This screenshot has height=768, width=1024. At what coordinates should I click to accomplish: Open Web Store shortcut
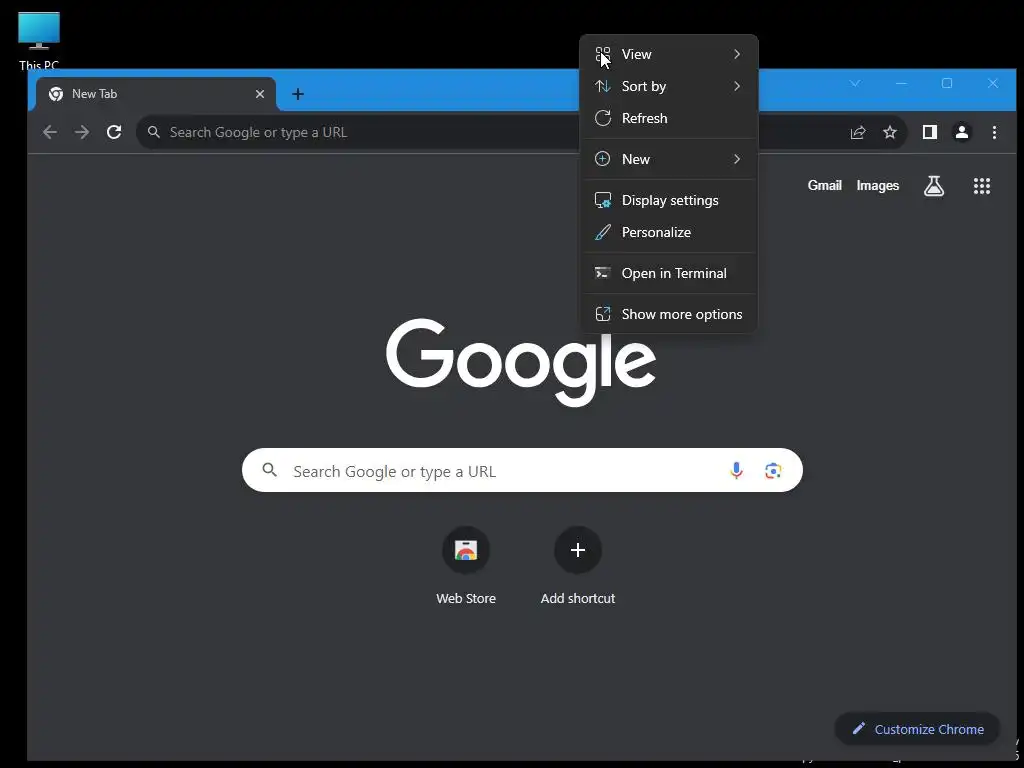click(466, 566)
